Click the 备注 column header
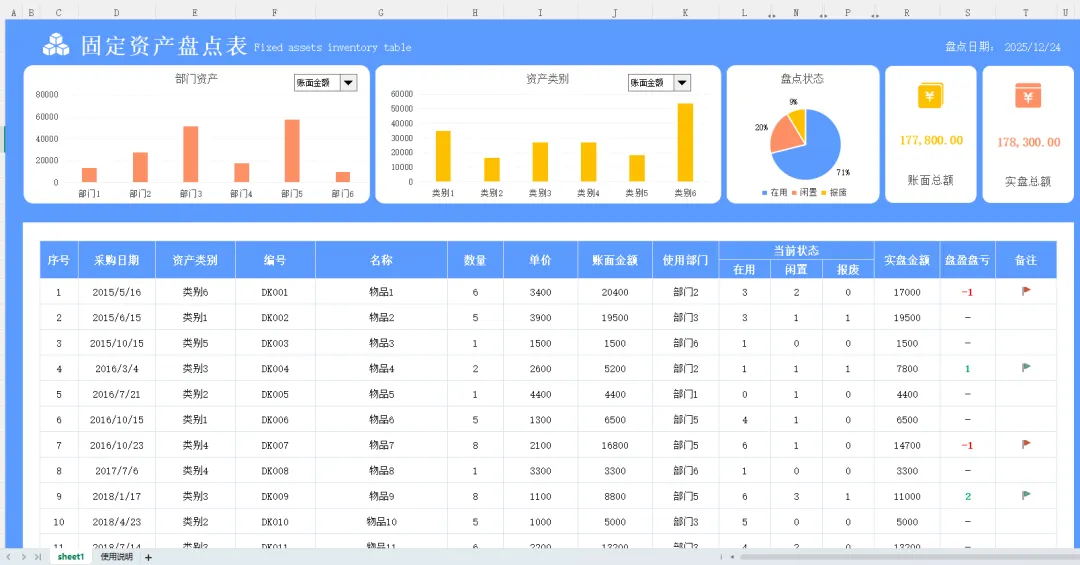1080x565 pixels. coord(1026,260)
